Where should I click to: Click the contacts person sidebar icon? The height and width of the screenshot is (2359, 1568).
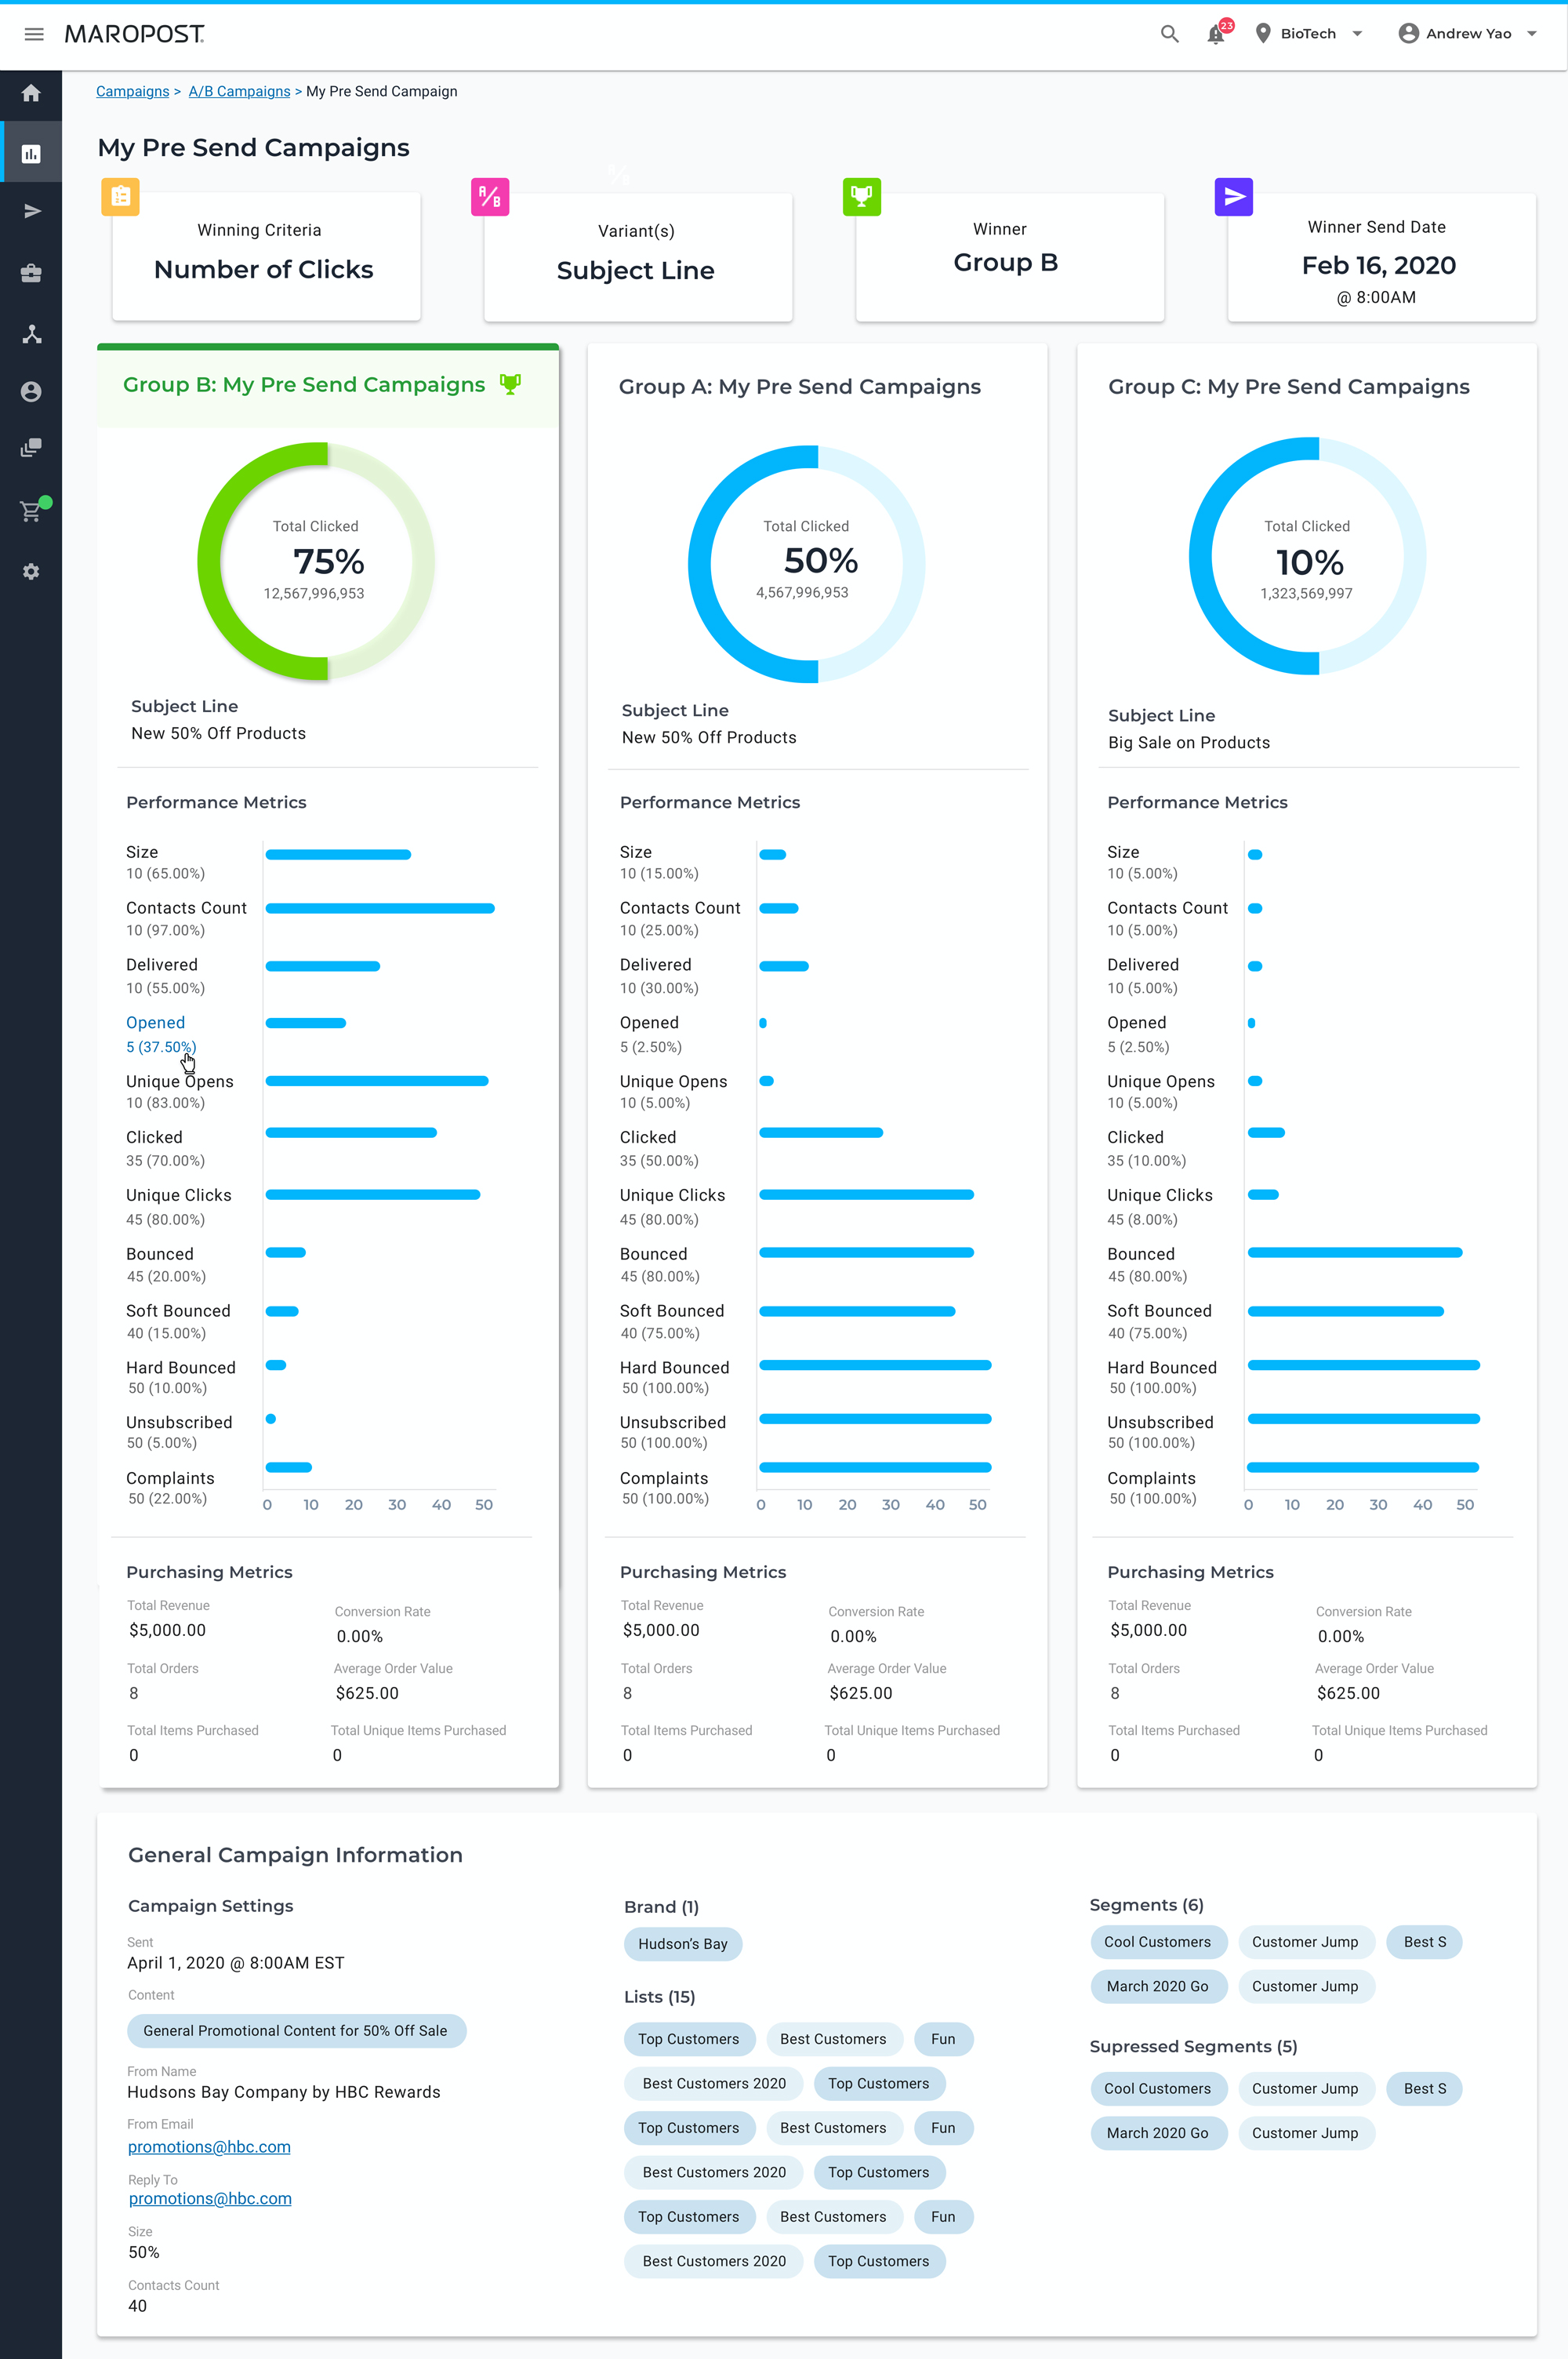point(31,392)
